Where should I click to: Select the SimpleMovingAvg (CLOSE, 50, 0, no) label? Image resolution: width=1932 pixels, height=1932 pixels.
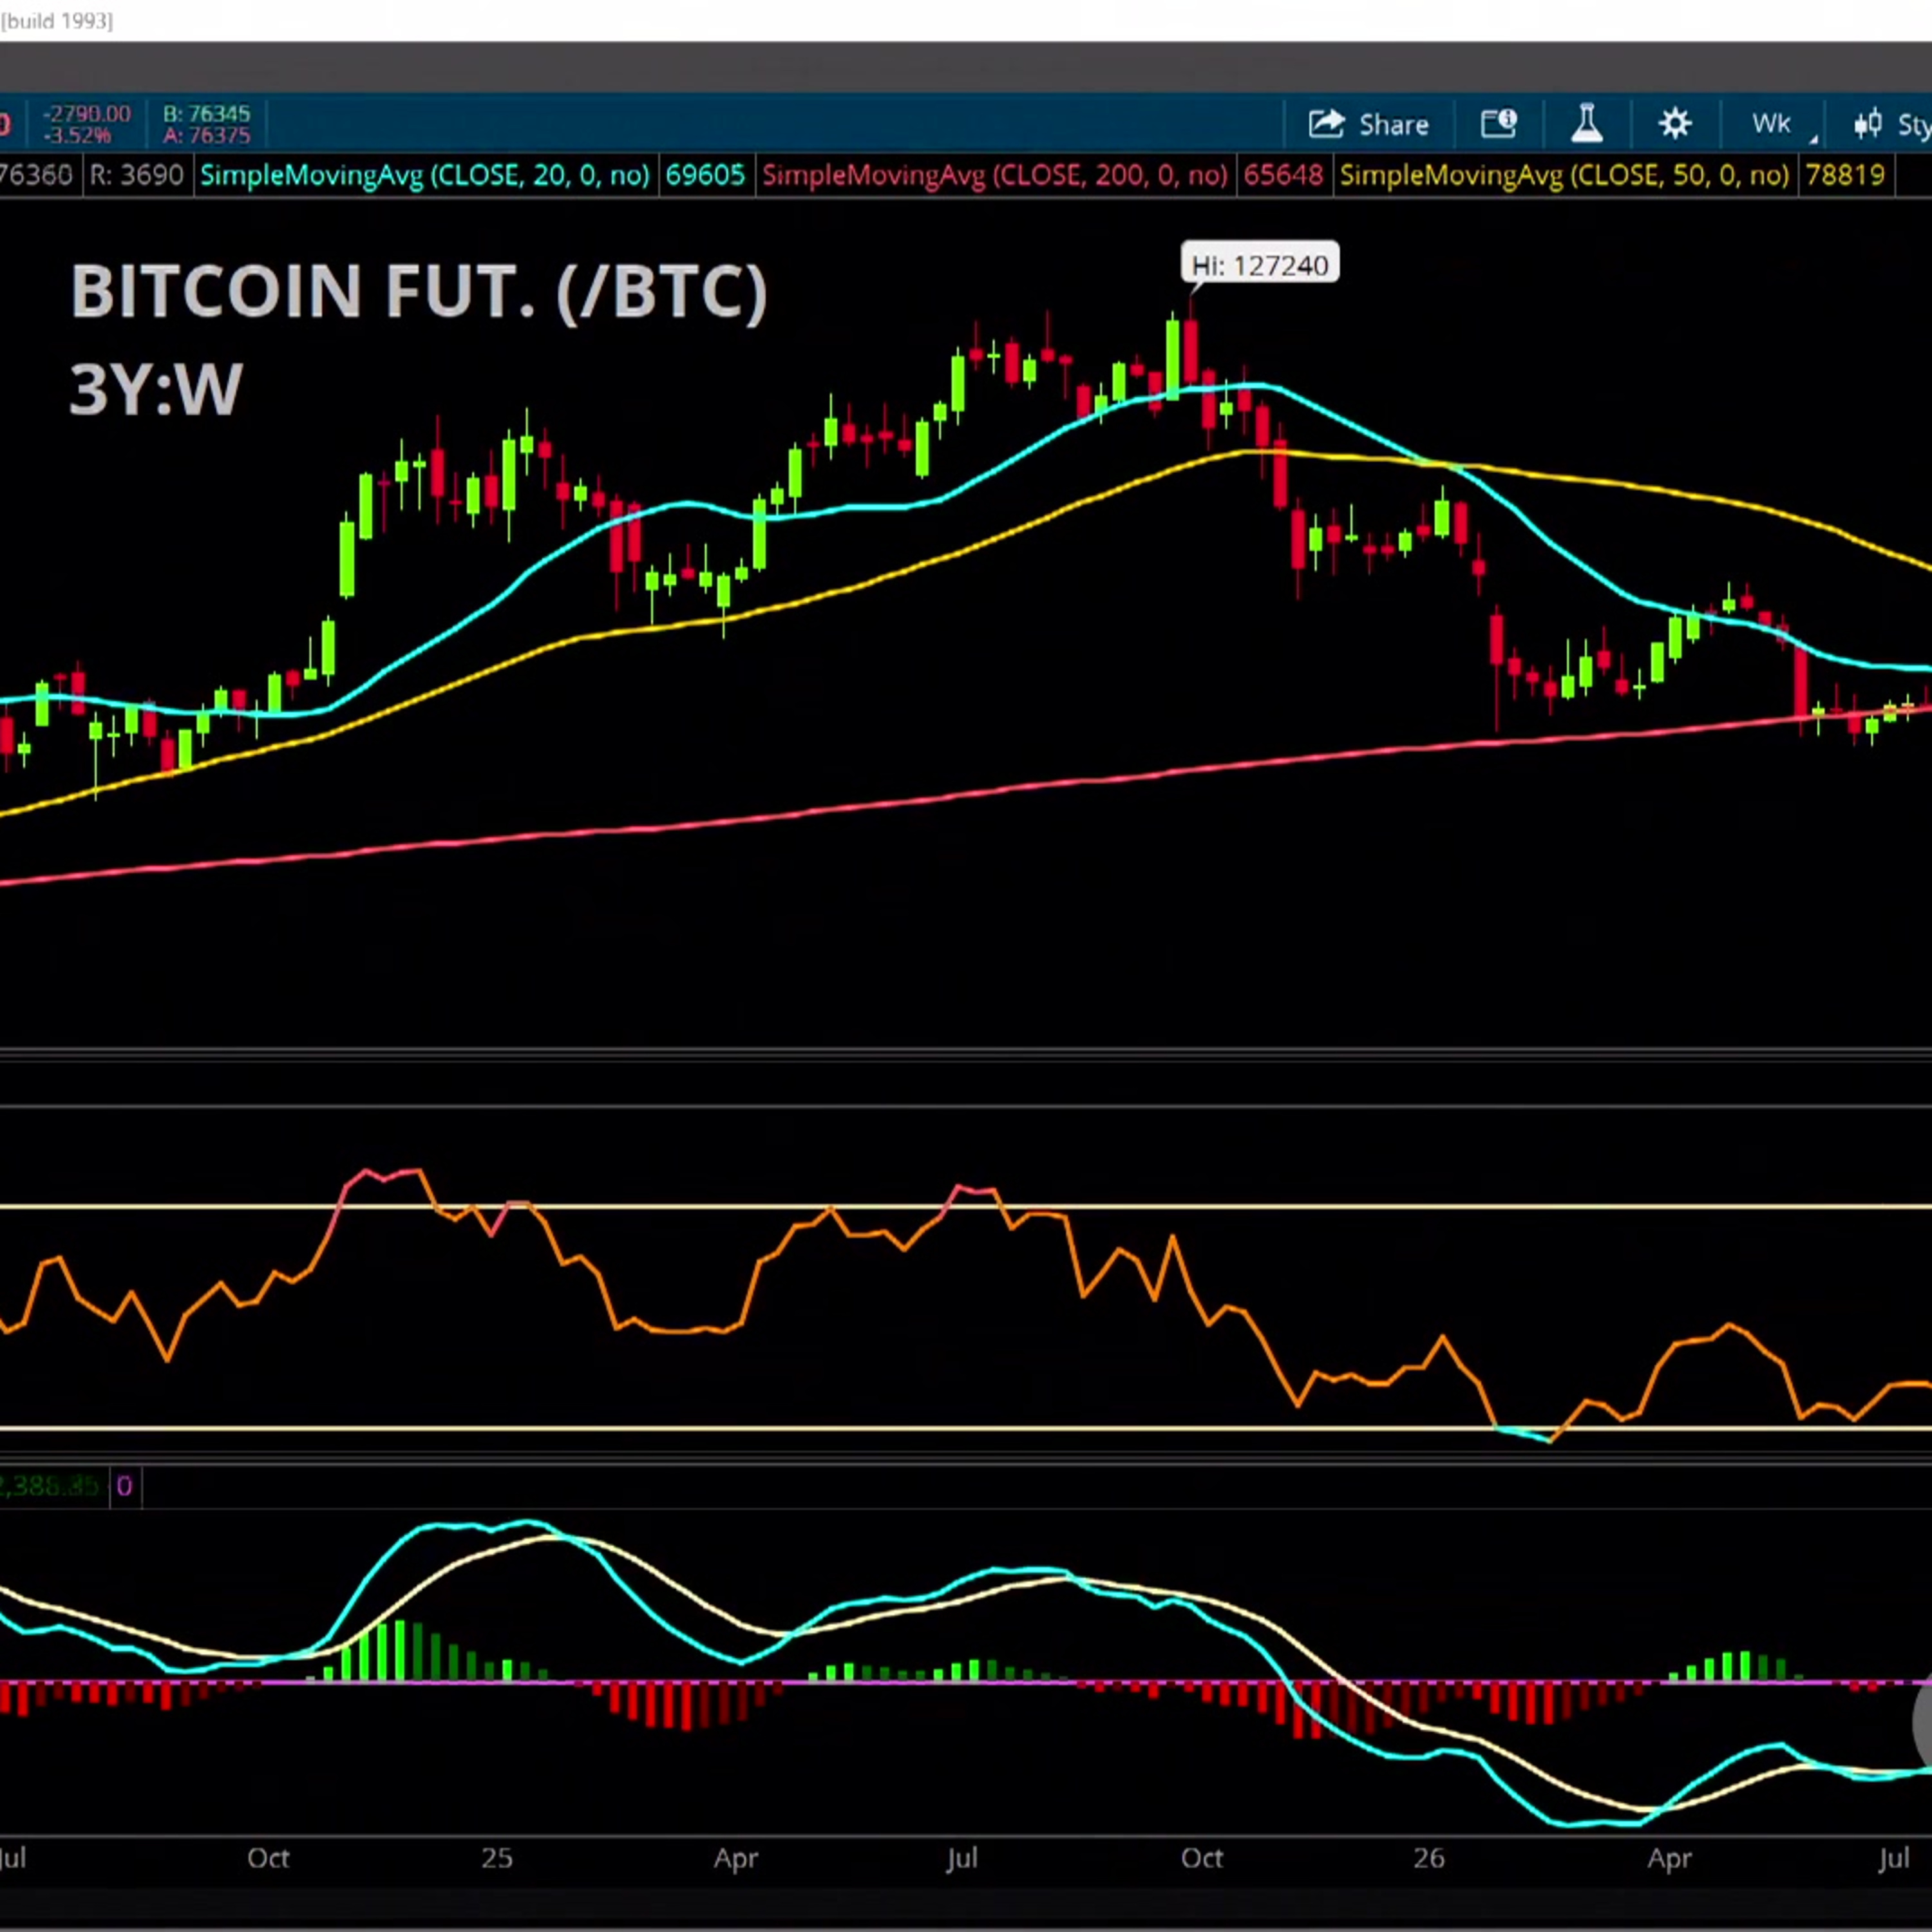[1564, 176]
